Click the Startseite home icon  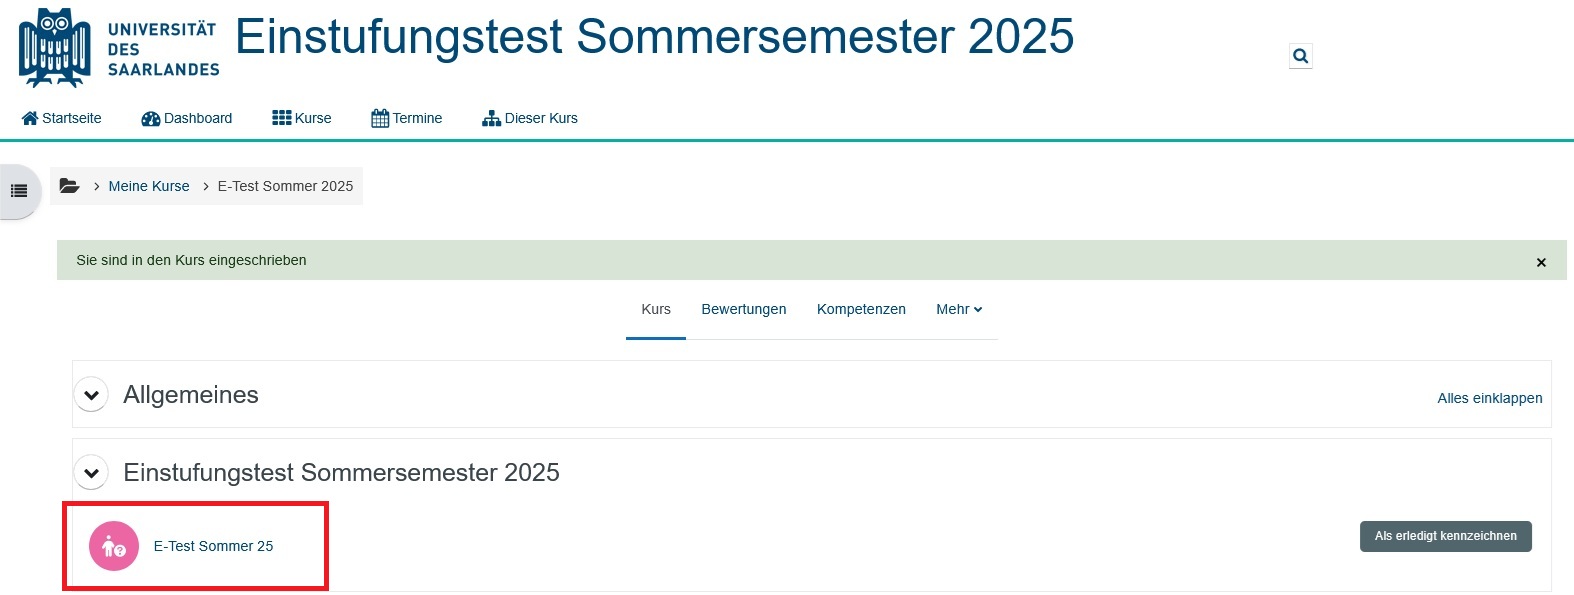point(30,118)
